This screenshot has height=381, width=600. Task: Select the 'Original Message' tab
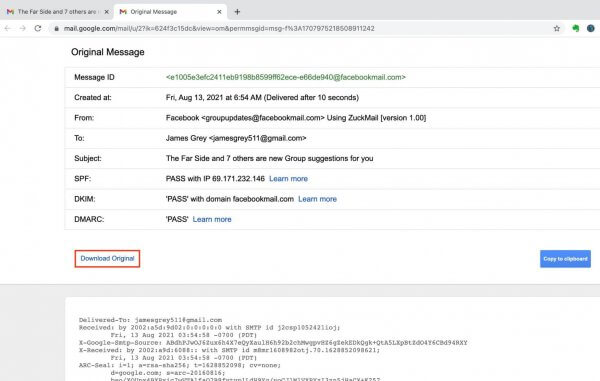tap(171, 12)
